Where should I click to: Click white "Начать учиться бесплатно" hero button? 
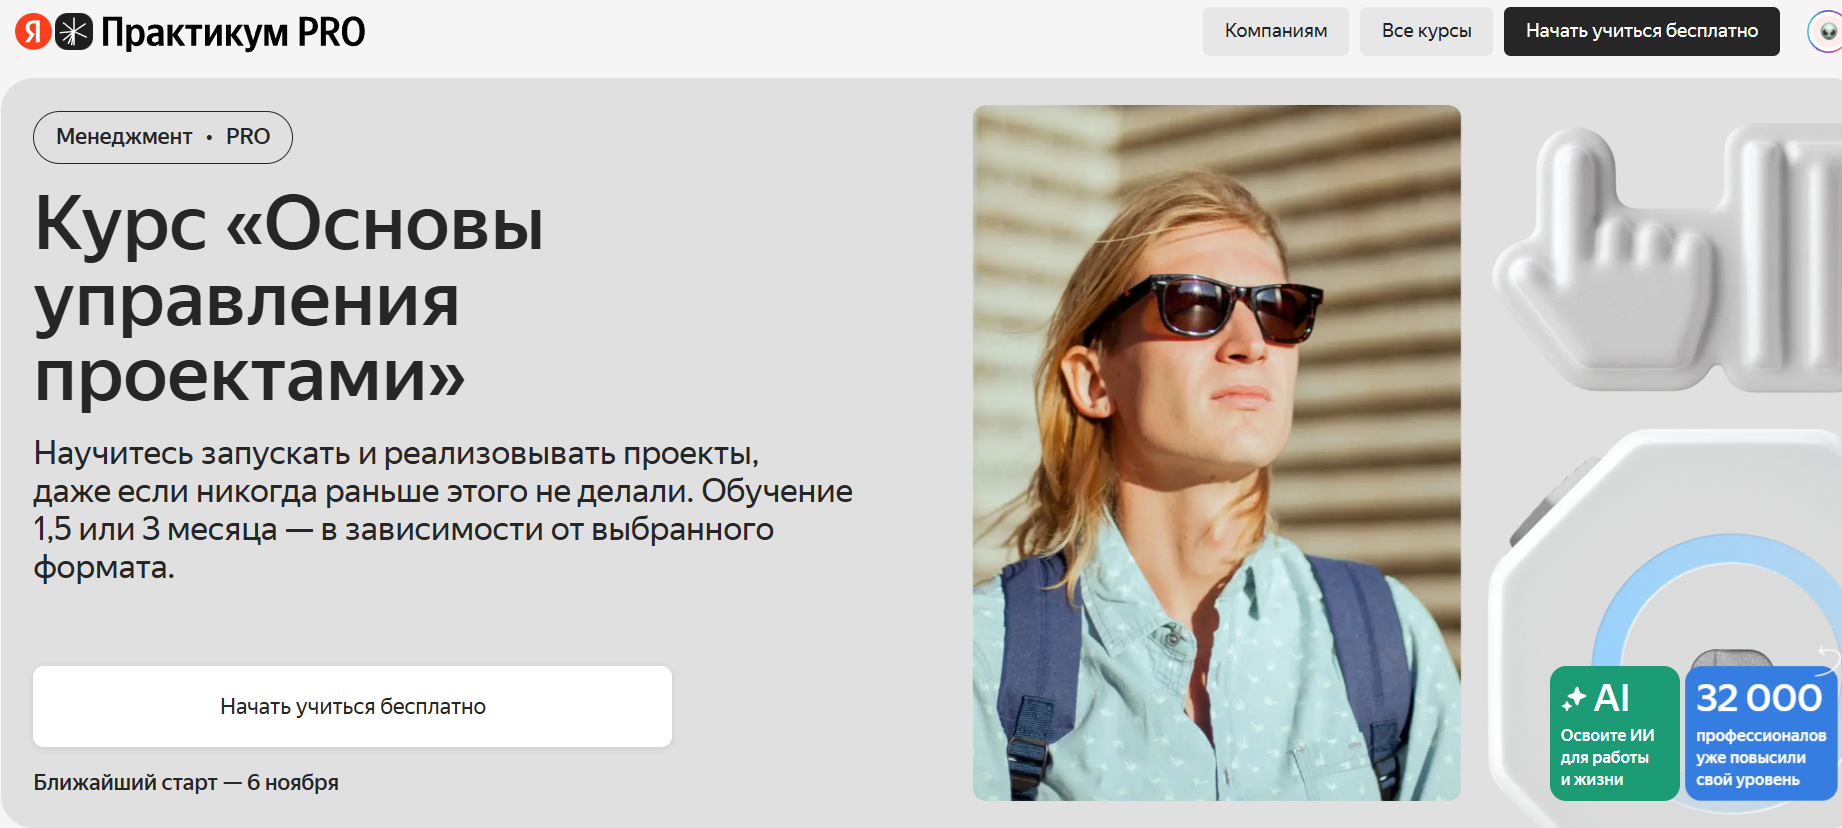pos(352,706)
